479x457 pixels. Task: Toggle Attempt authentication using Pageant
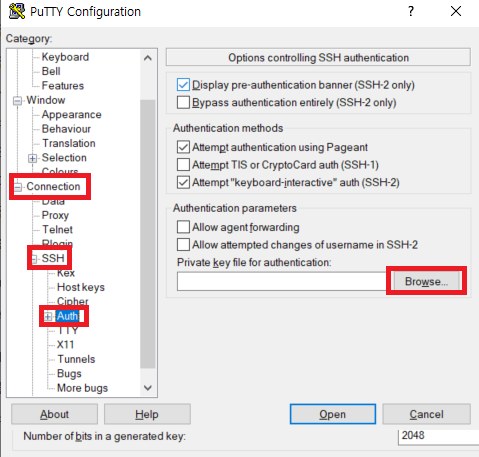tap(183, 147)
